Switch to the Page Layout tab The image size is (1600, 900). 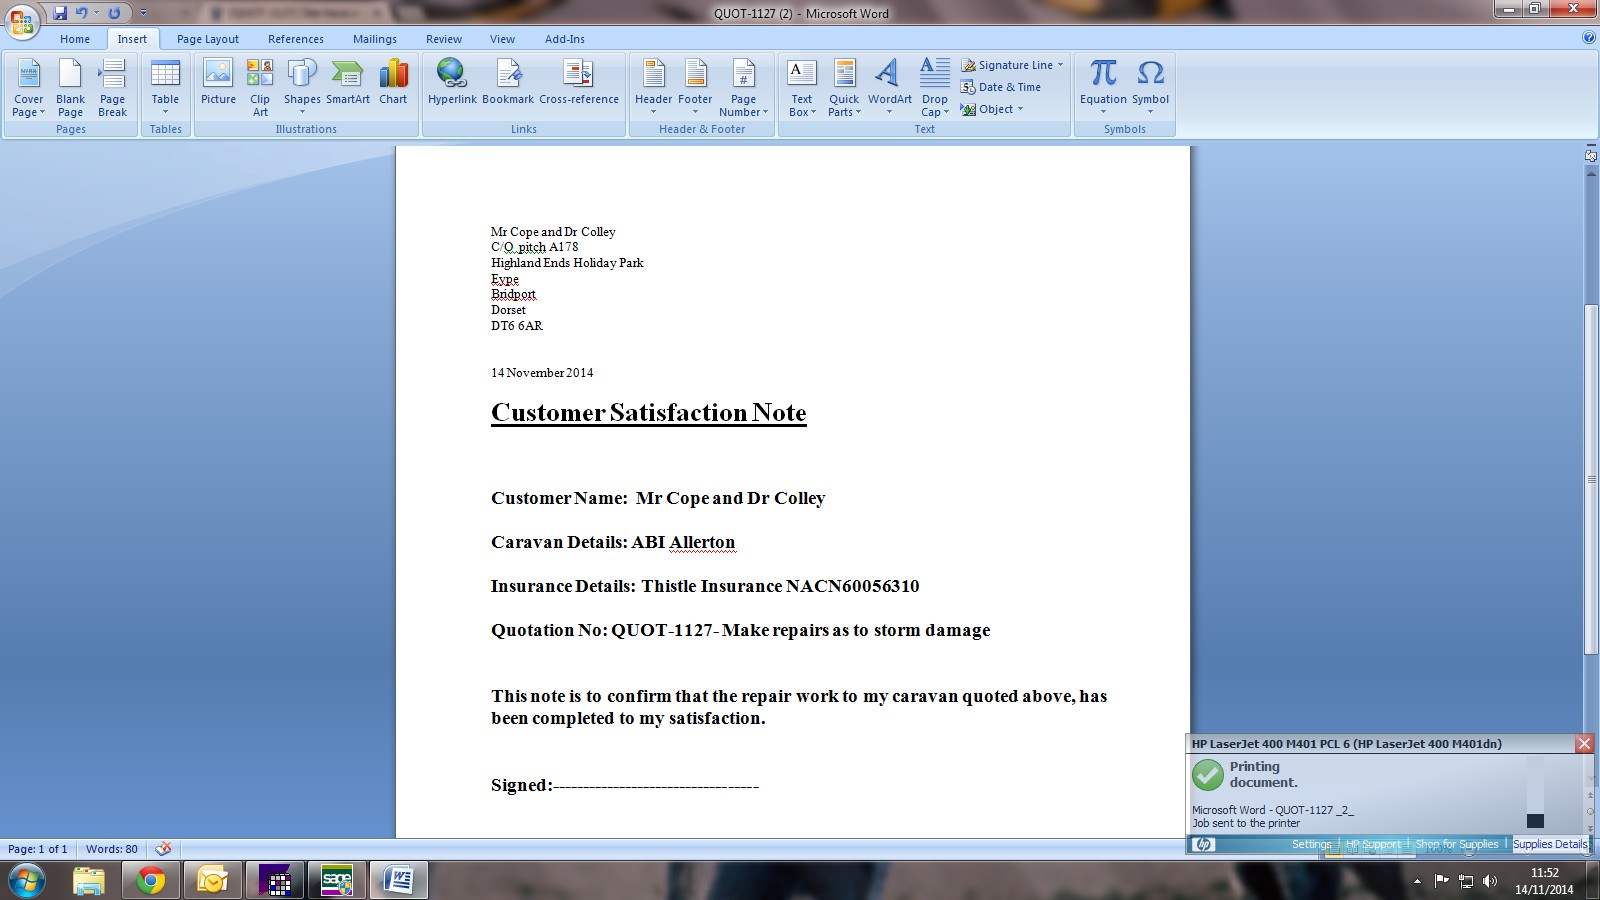click(208, 39)
